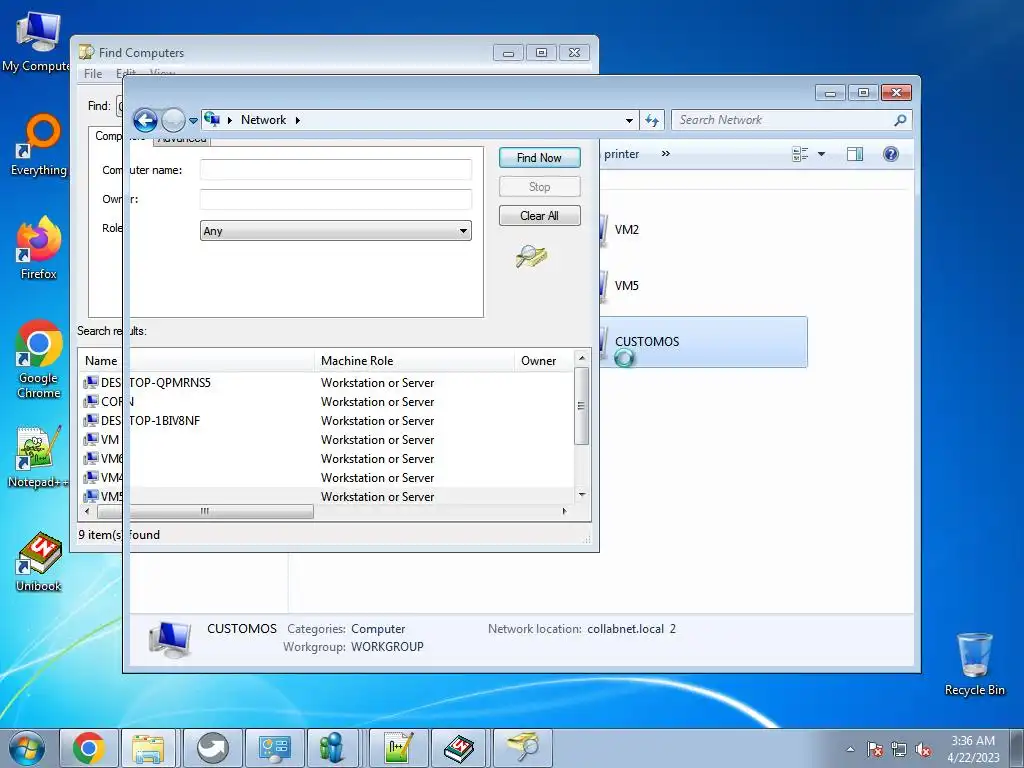Screen dimensions: 1024x768
Task: Click the Add a printer toolbar command
Action: (x=619, y=154)
